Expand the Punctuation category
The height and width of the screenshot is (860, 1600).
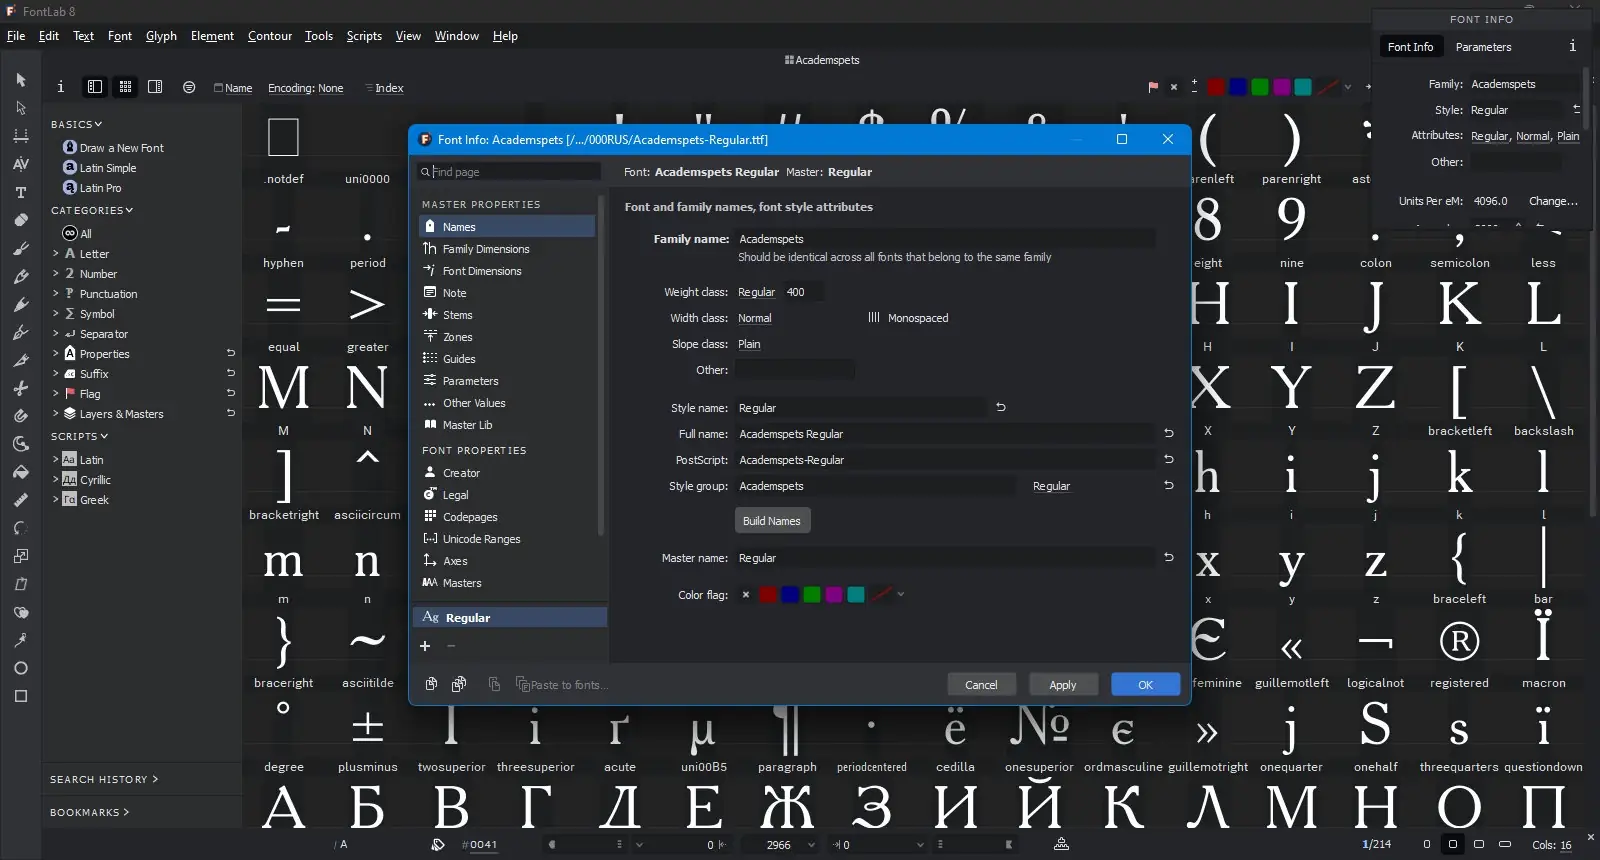(x=56, y=294)
